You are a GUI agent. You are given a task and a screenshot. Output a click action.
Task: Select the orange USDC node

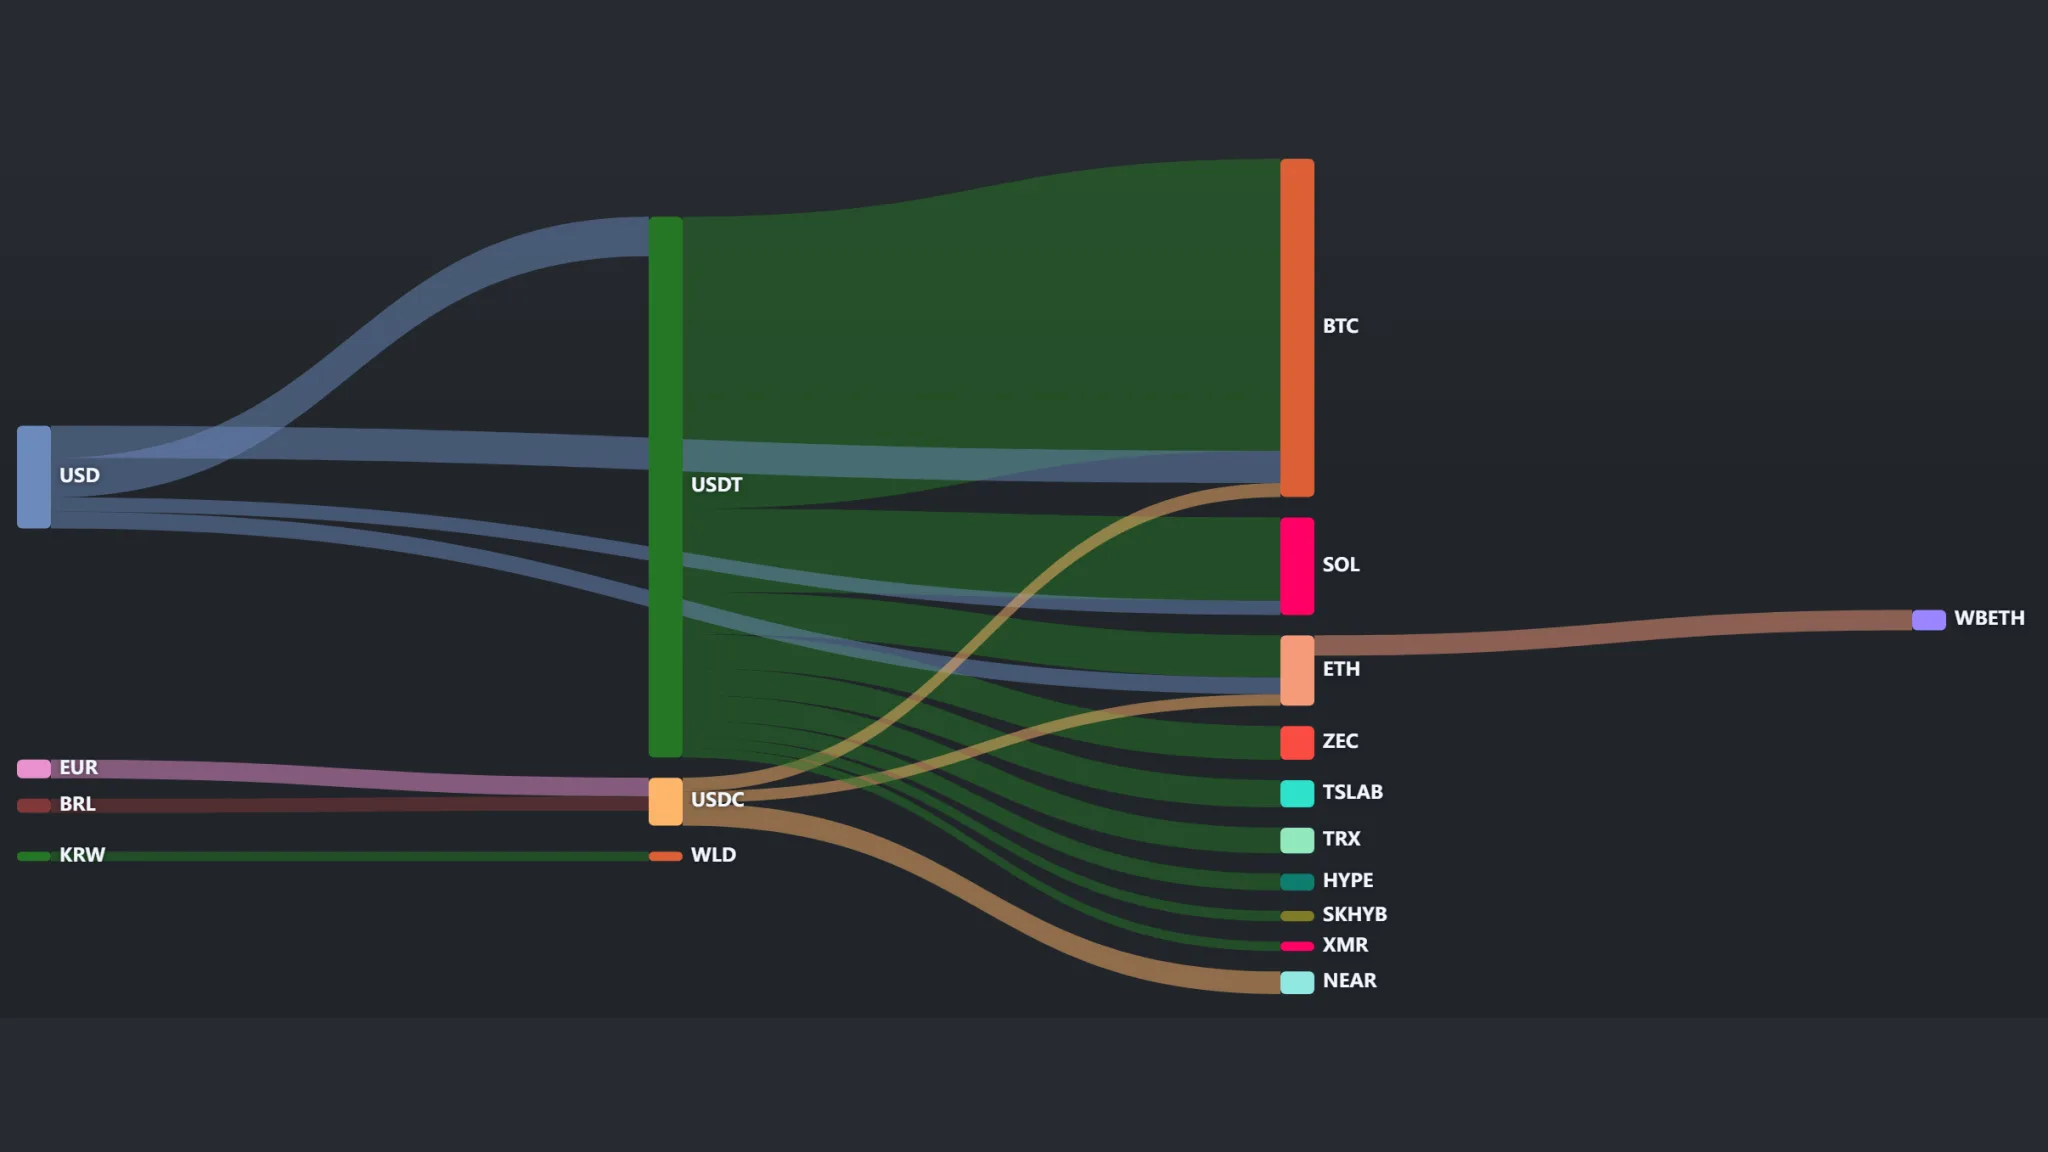click(x=666, y=802)
